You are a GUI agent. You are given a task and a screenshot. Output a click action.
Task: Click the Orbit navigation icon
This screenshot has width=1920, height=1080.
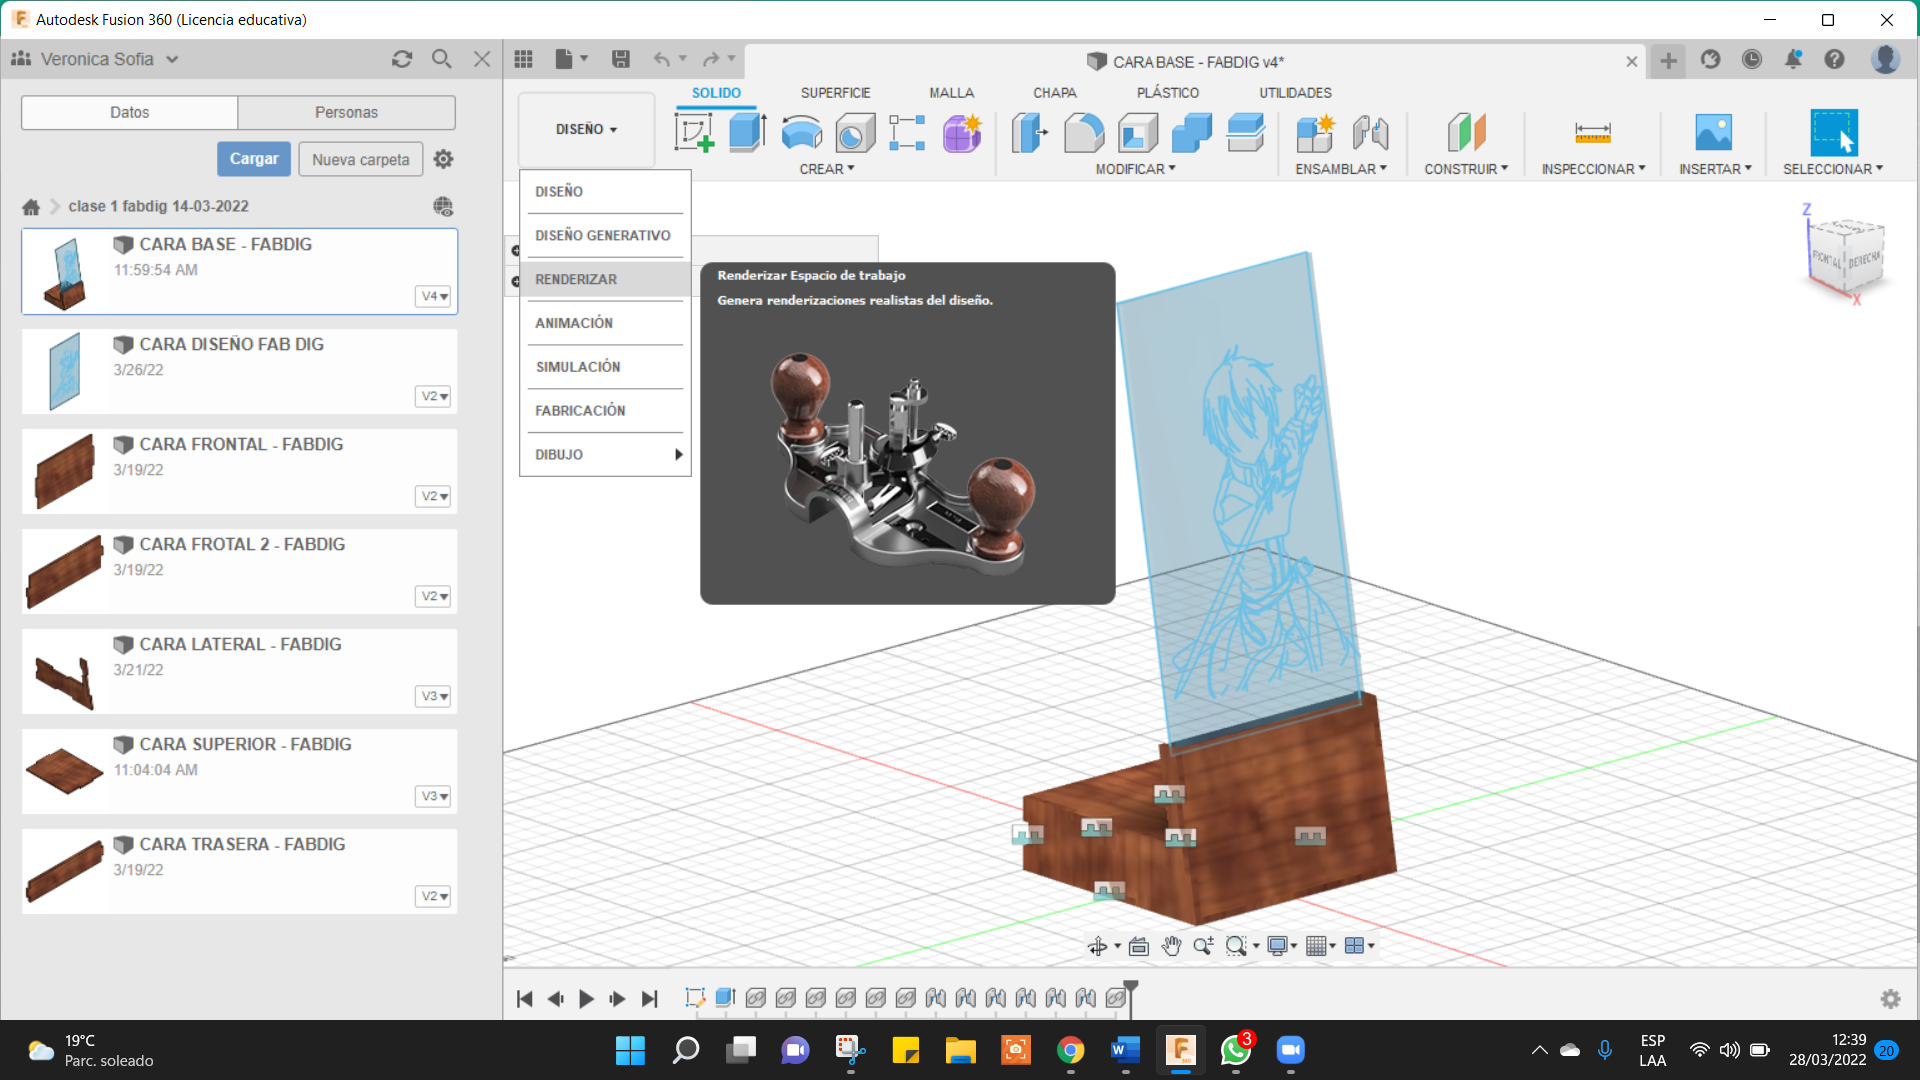click(x=1097, y=946)
